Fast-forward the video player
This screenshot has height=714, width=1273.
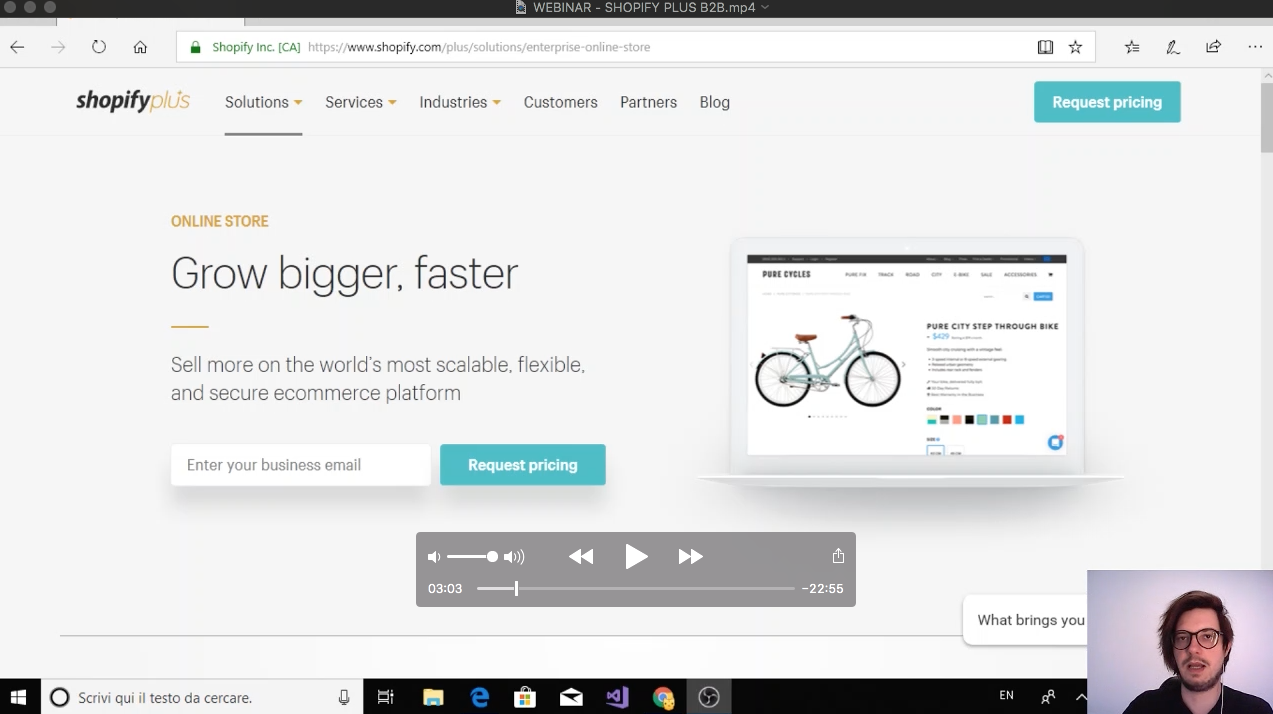pyautogui.click(x=690, y=557)
